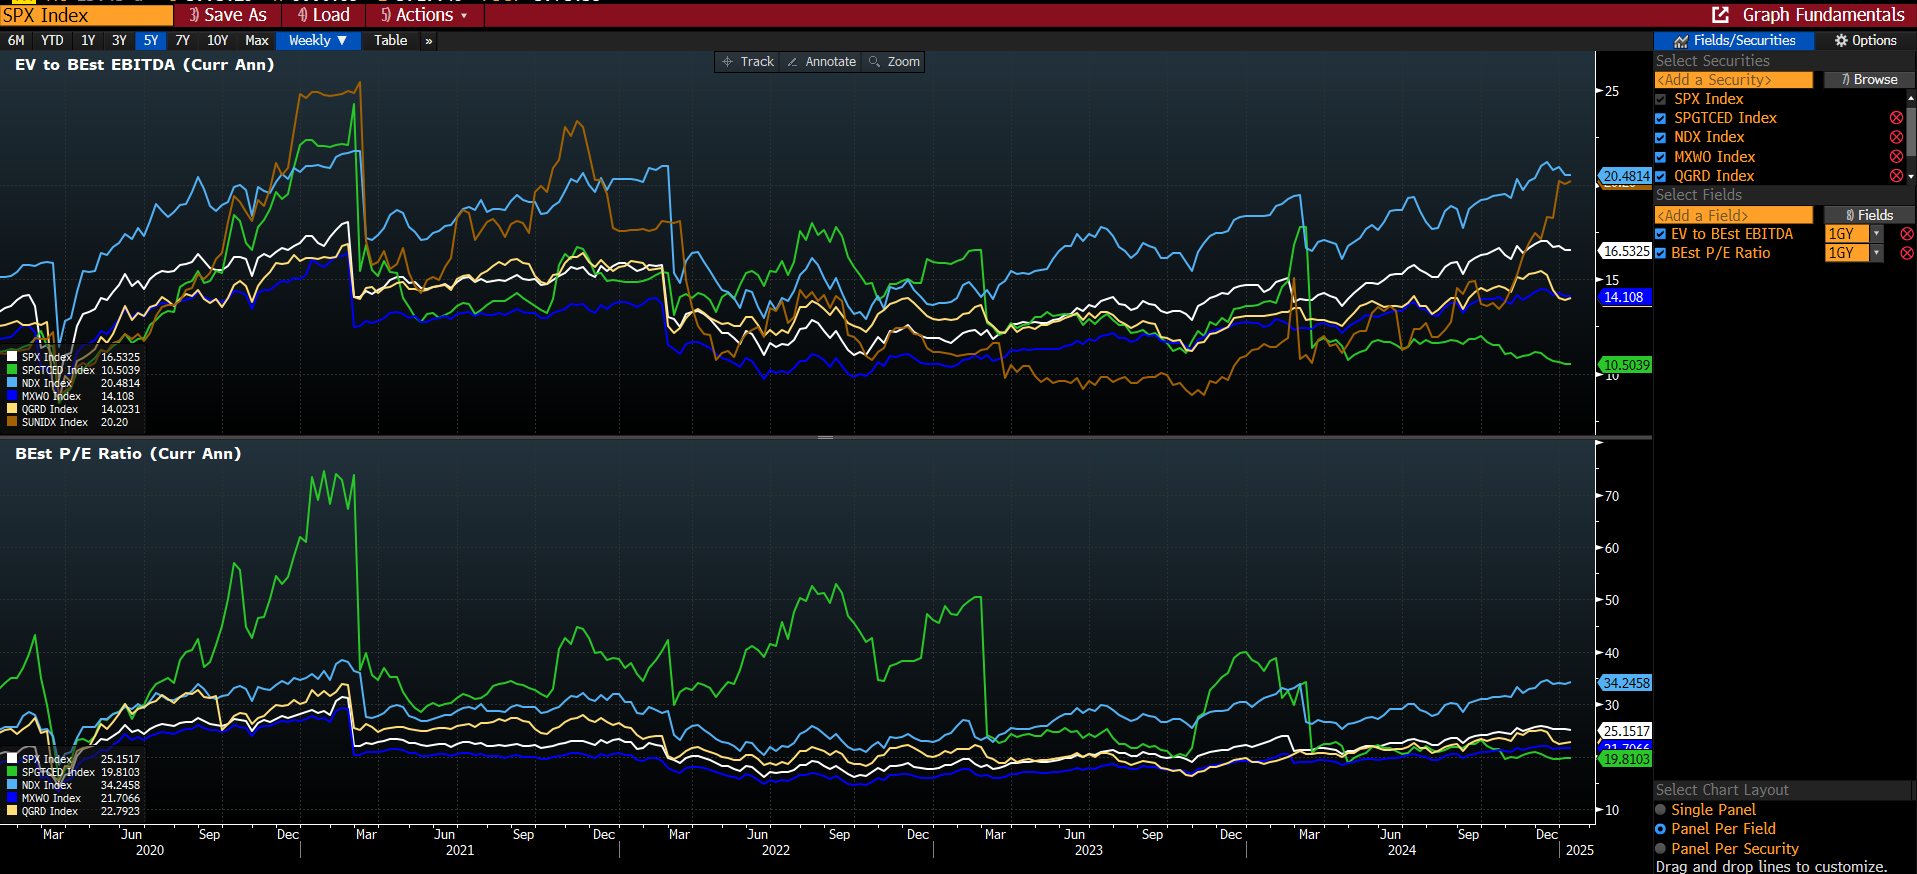Click the Browse securities button
This screenshot has width=1917, height=874.
[x=1868, y=80]
